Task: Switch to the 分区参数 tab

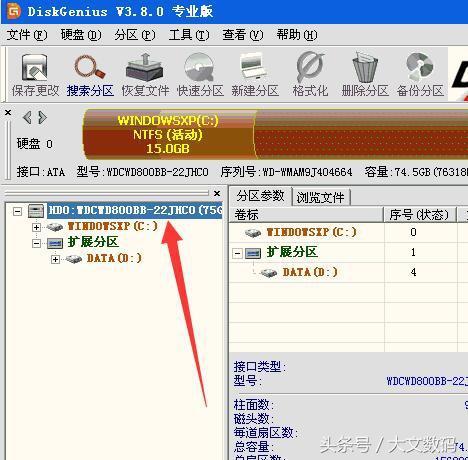Action: coord(260,196)
